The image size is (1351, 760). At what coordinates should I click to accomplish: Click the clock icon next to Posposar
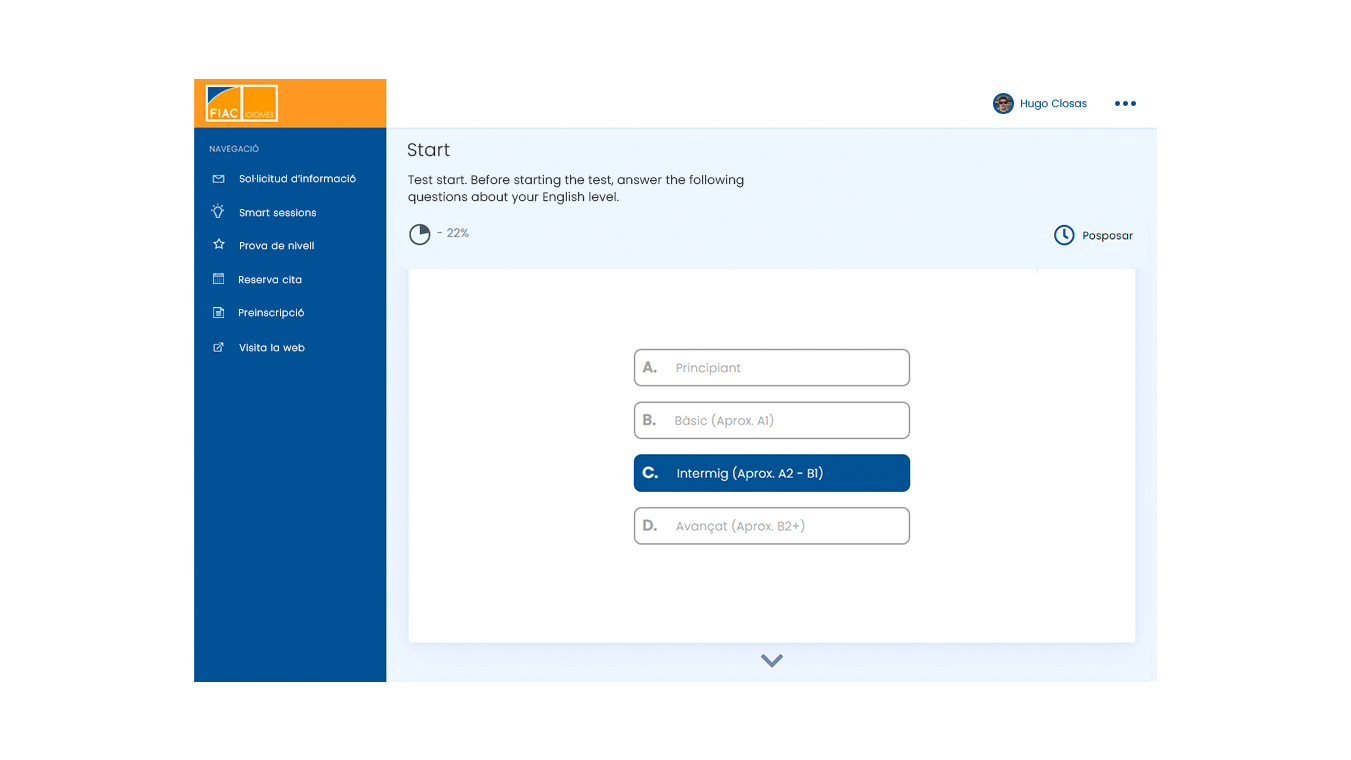[1064, 235]
